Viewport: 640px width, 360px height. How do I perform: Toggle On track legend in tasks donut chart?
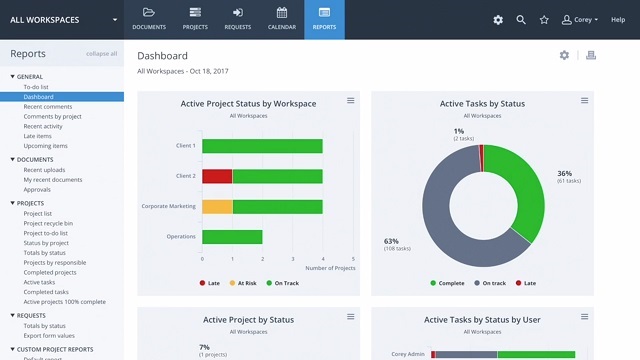pos(490,283)
